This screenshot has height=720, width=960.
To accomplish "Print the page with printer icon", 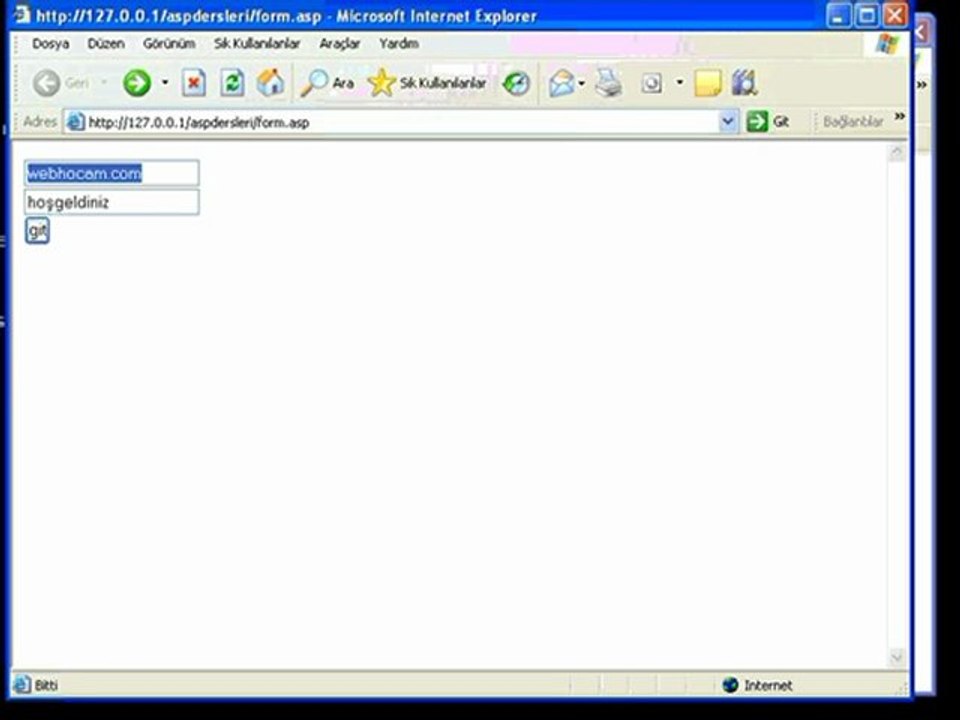I will pos(609,83).
